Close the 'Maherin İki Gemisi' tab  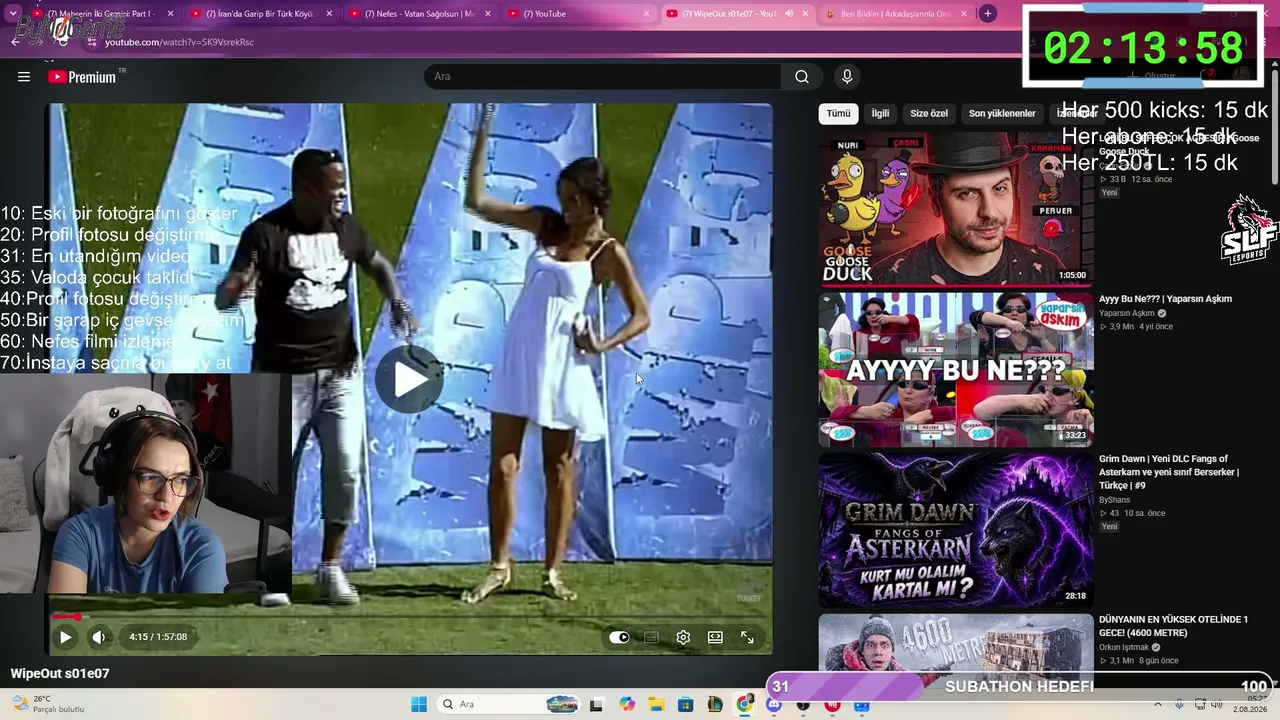[171, 14]
